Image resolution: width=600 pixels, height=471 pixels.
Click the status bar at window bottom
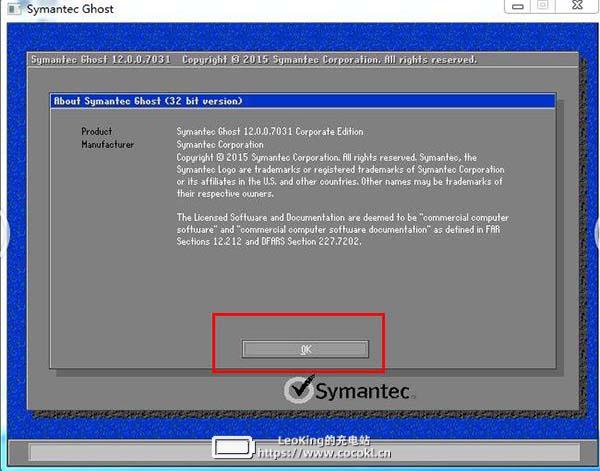(304, 452)
